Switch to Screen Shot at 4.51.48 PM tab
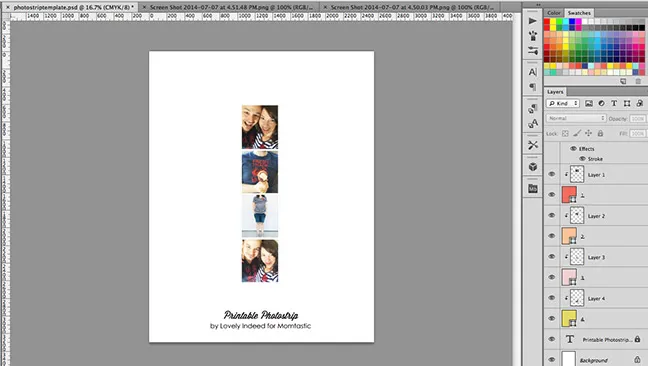 point(231,7)
